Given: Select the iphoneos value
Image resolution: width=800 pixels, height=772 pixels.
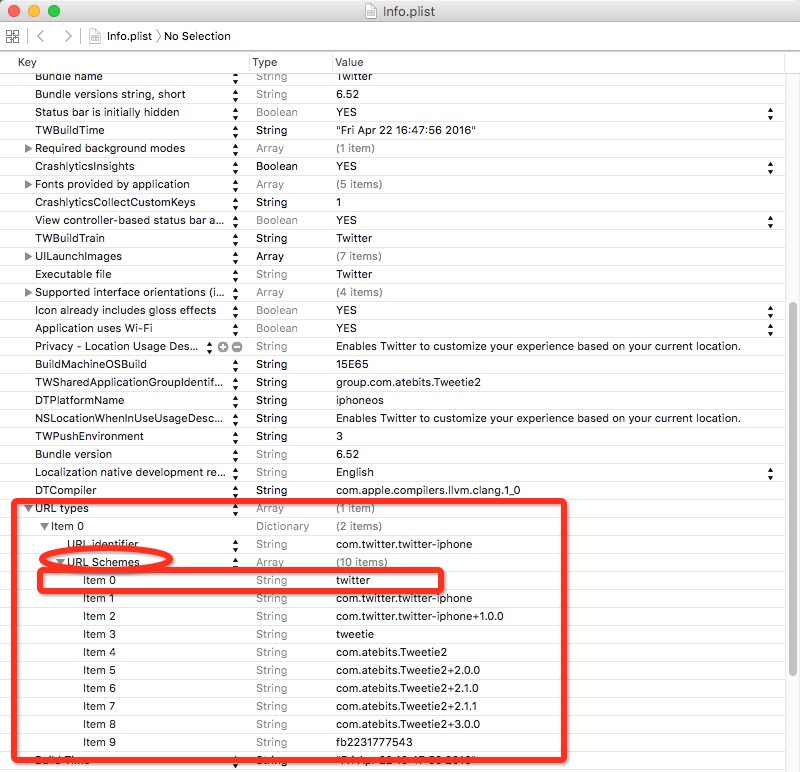Looking at the screenshot, I should [360, 401].
